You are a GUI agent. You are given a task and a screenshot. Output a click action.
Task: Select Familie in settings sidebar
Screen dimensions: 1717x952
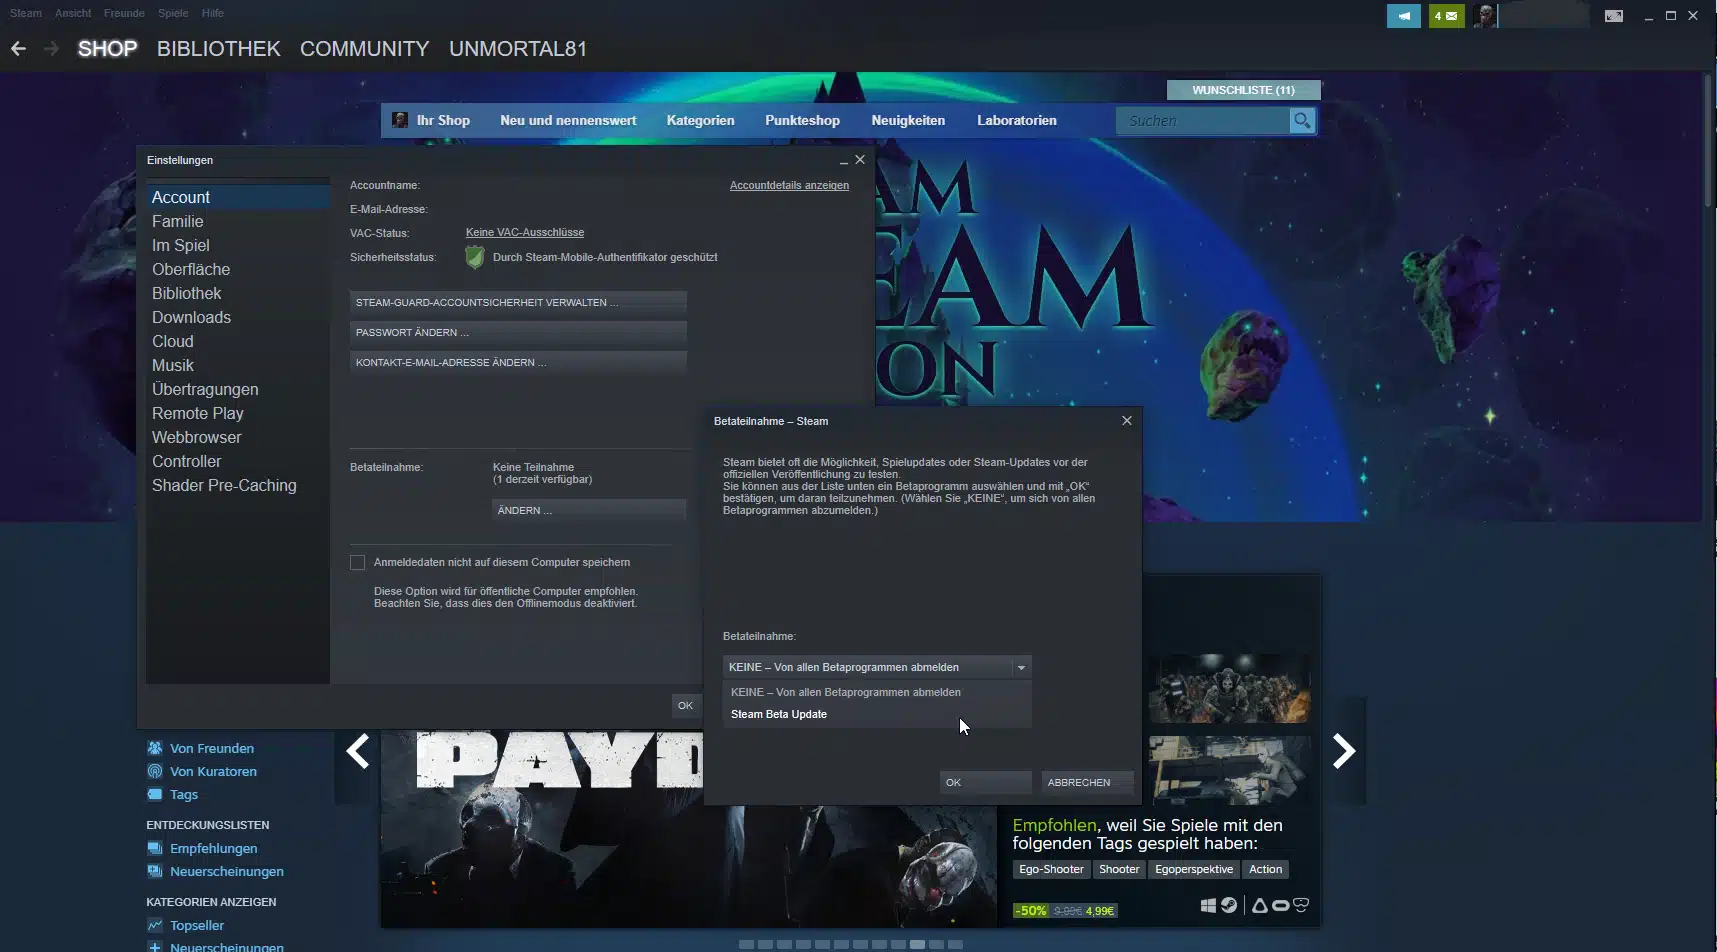click(238, 221)
